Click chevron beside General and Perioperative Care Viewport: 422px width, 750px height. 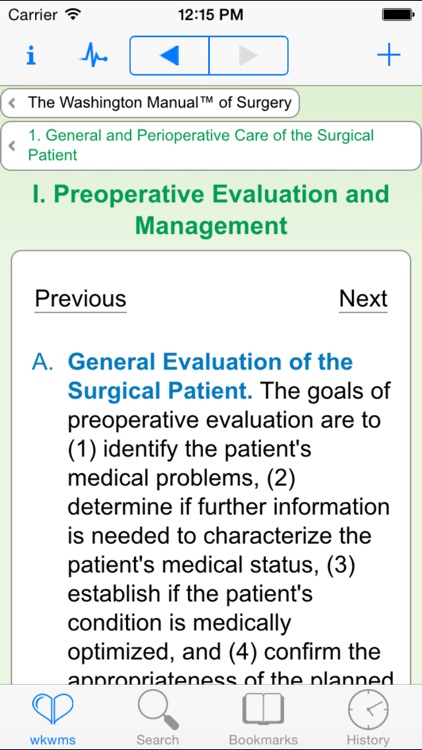12,145
